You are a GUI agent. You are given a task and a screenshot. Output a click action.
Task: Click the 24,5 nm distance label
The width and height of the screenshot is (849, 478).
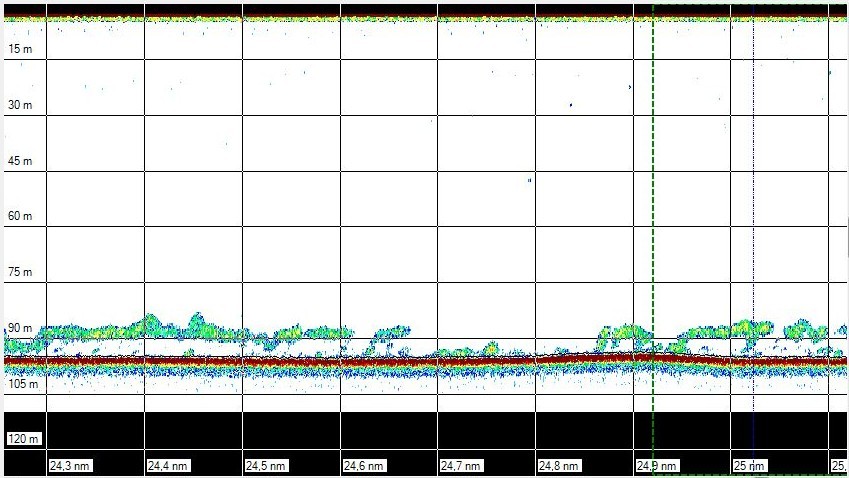pyautogui.click(x=266, y=466)
